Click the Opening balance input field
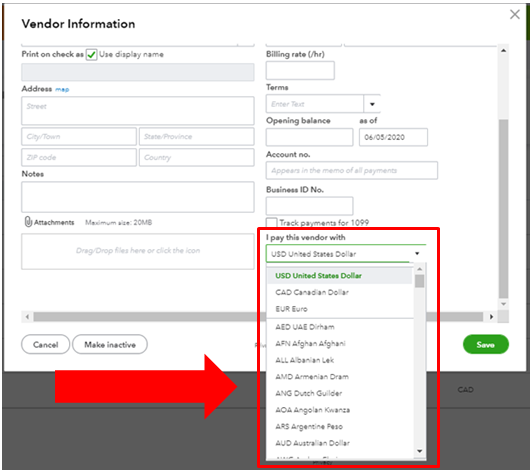The height and width of the screenshot is (476, 532). coord(309,137)
